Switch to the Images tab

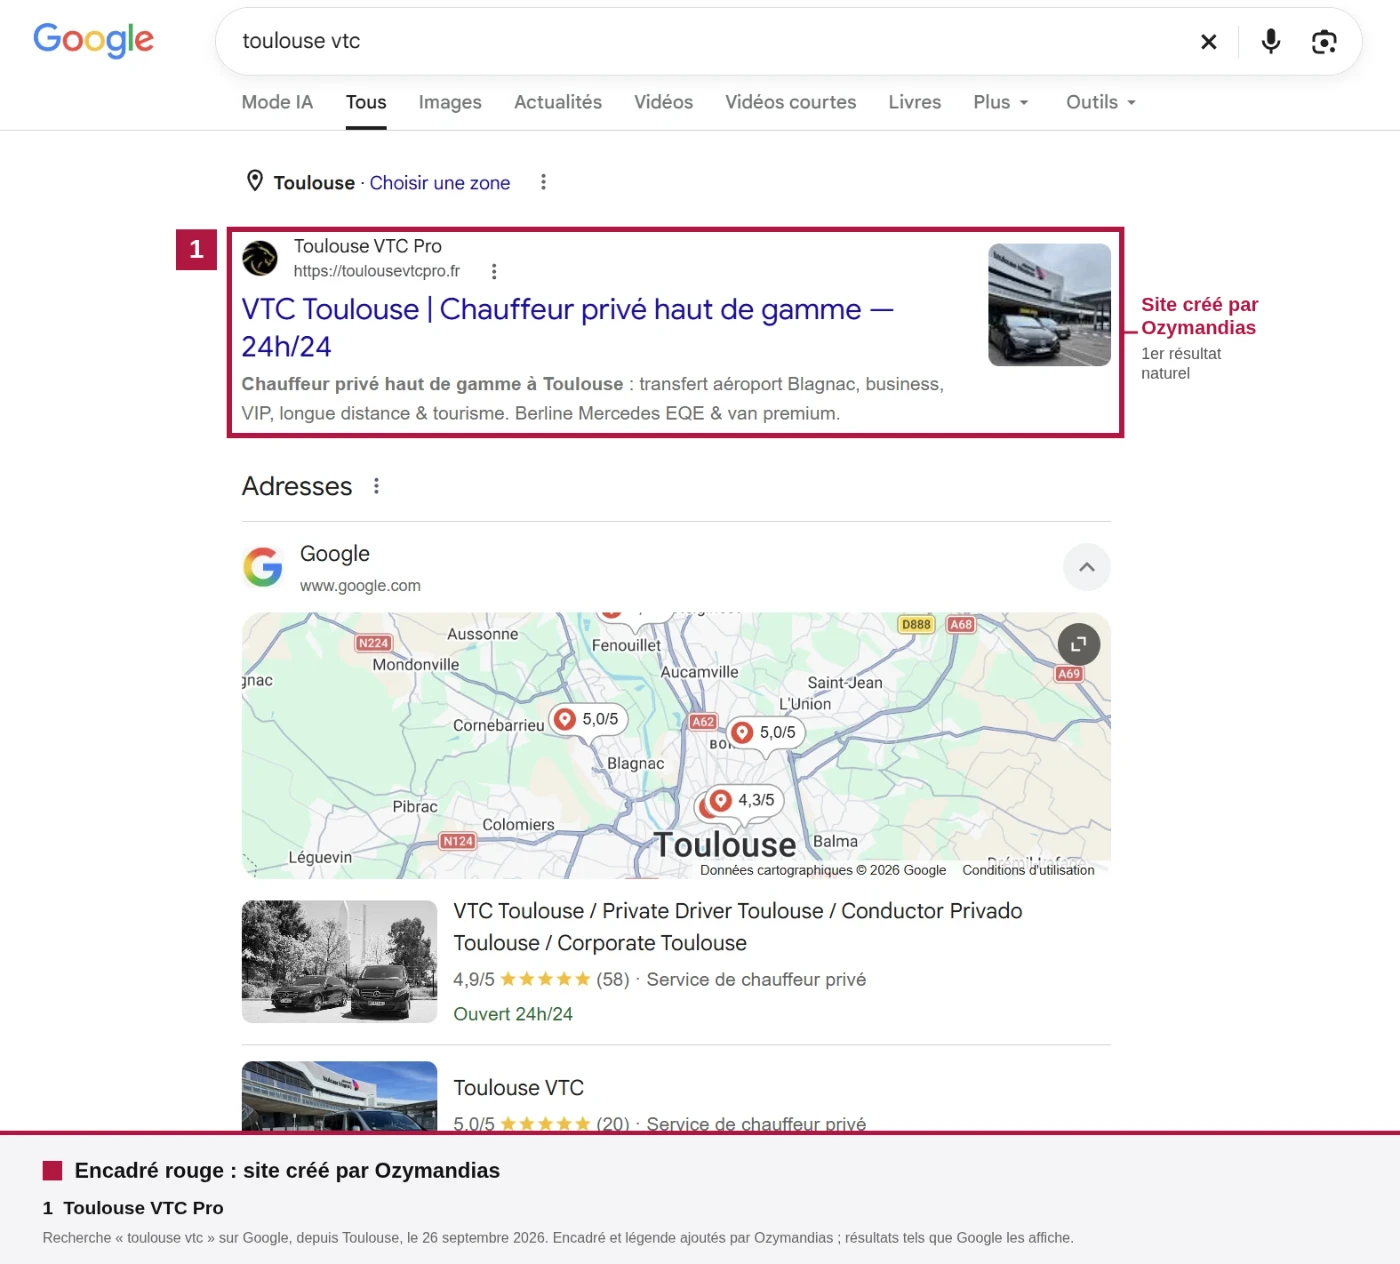[x=450, y=102]
